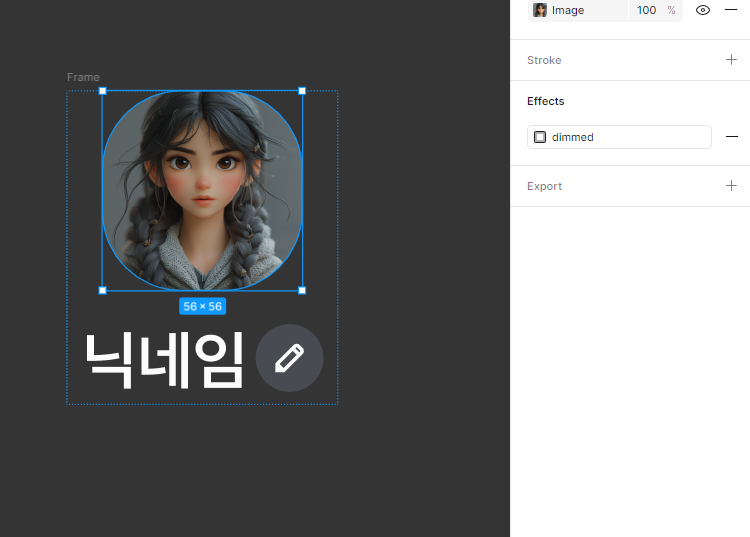Click the bottom-right selection resize handle
Screen dimensions: 750x537
[x=302, y=290]
